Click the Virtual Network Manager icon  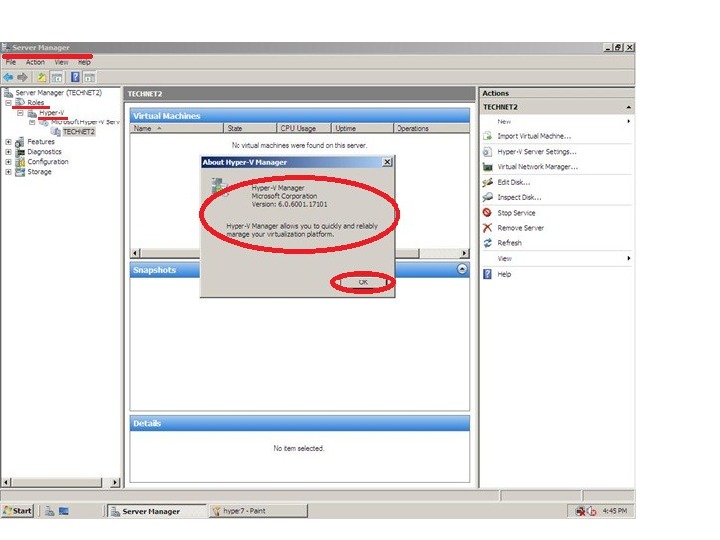tap(488, 167)
